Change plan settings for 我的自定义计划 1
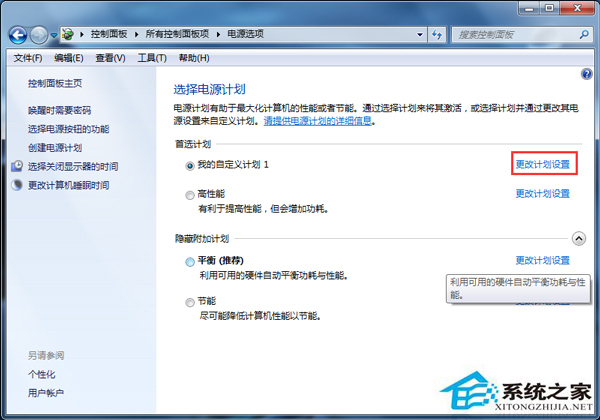600x420 pixels. coord(543,164)
